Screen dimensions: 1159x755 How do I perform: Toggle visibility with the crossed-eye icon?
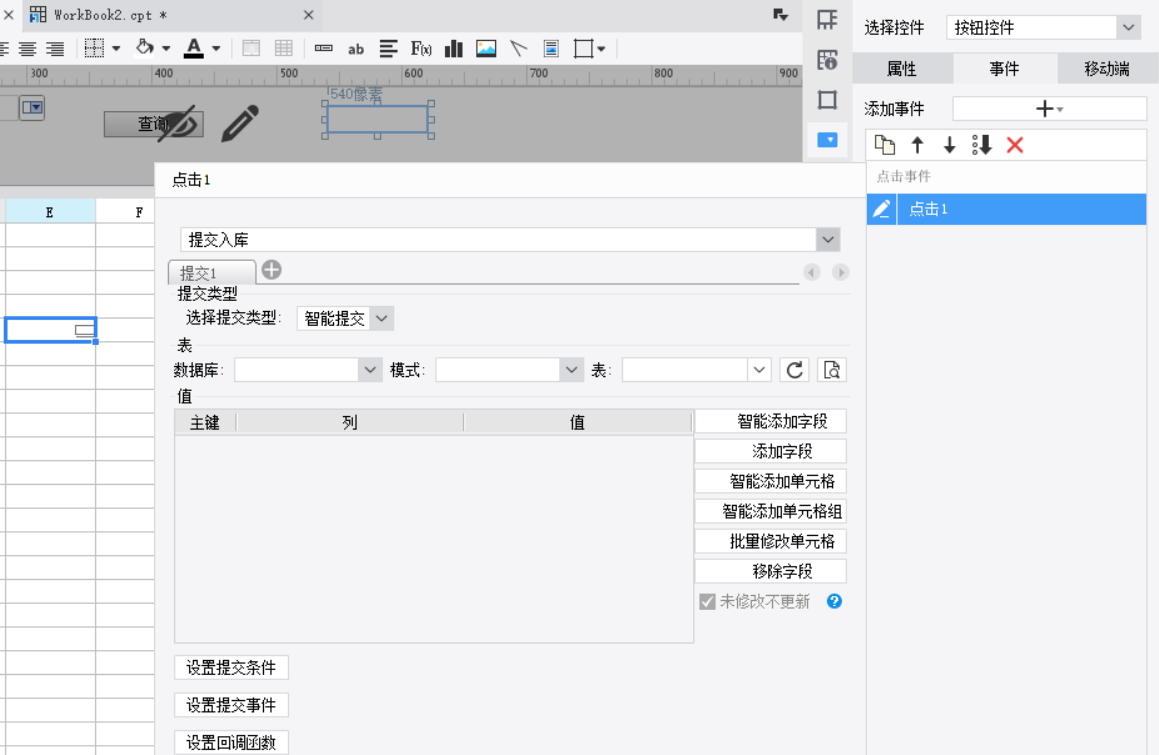[178, 123]
